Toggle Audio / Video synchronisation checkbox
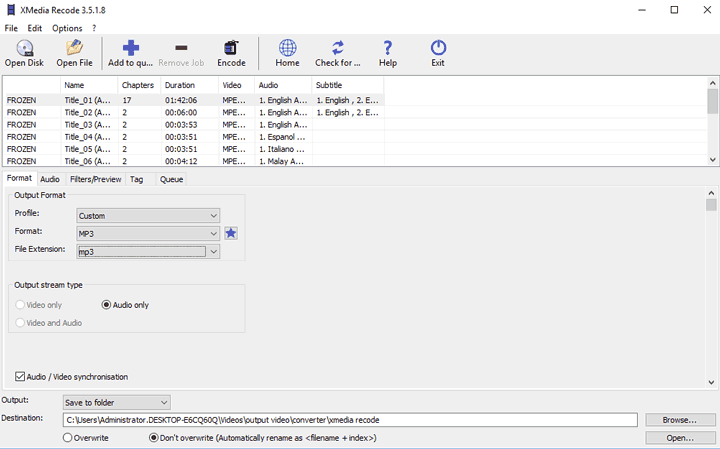 [x=20, y=377]
